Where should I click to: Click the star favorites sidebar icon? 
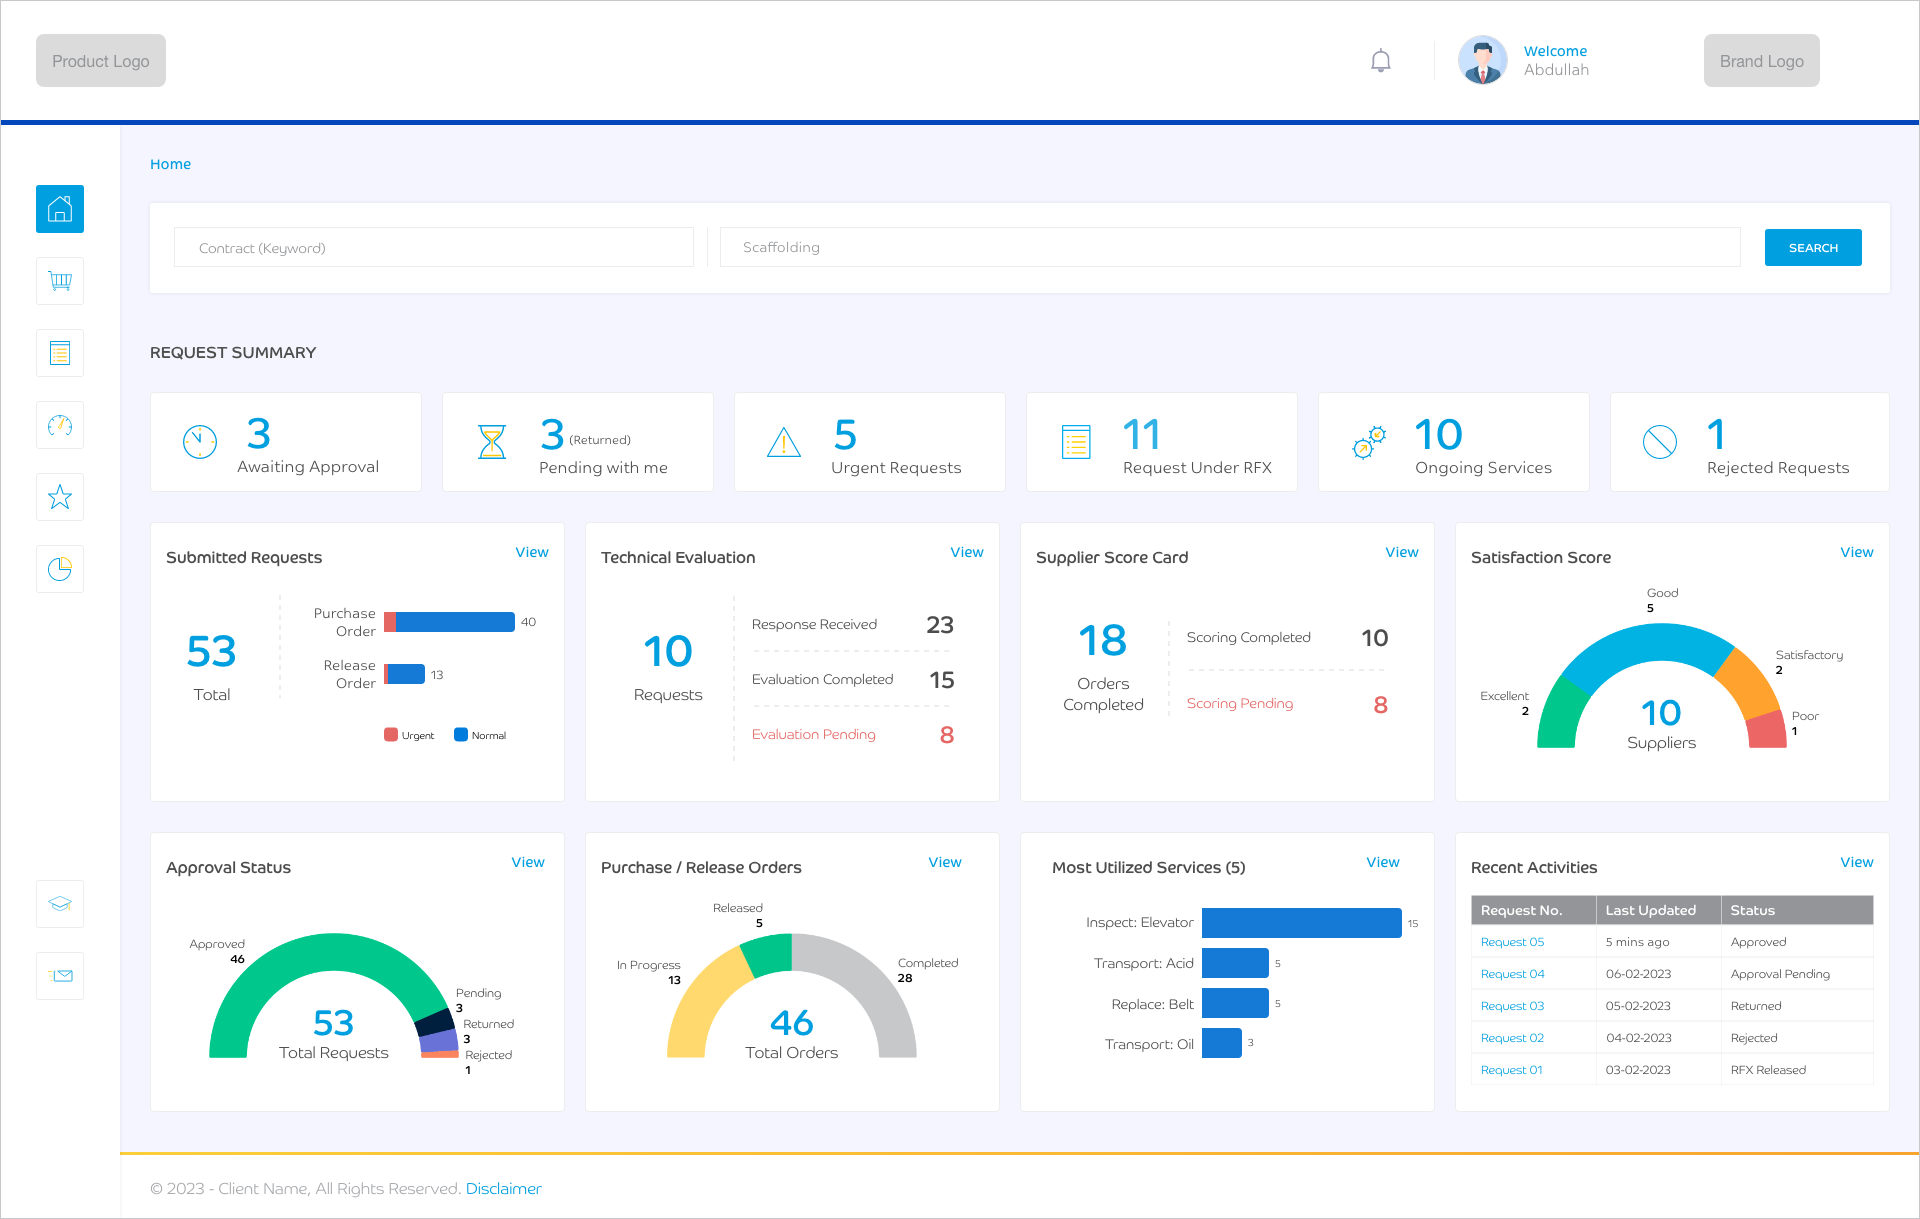[60, 497]
